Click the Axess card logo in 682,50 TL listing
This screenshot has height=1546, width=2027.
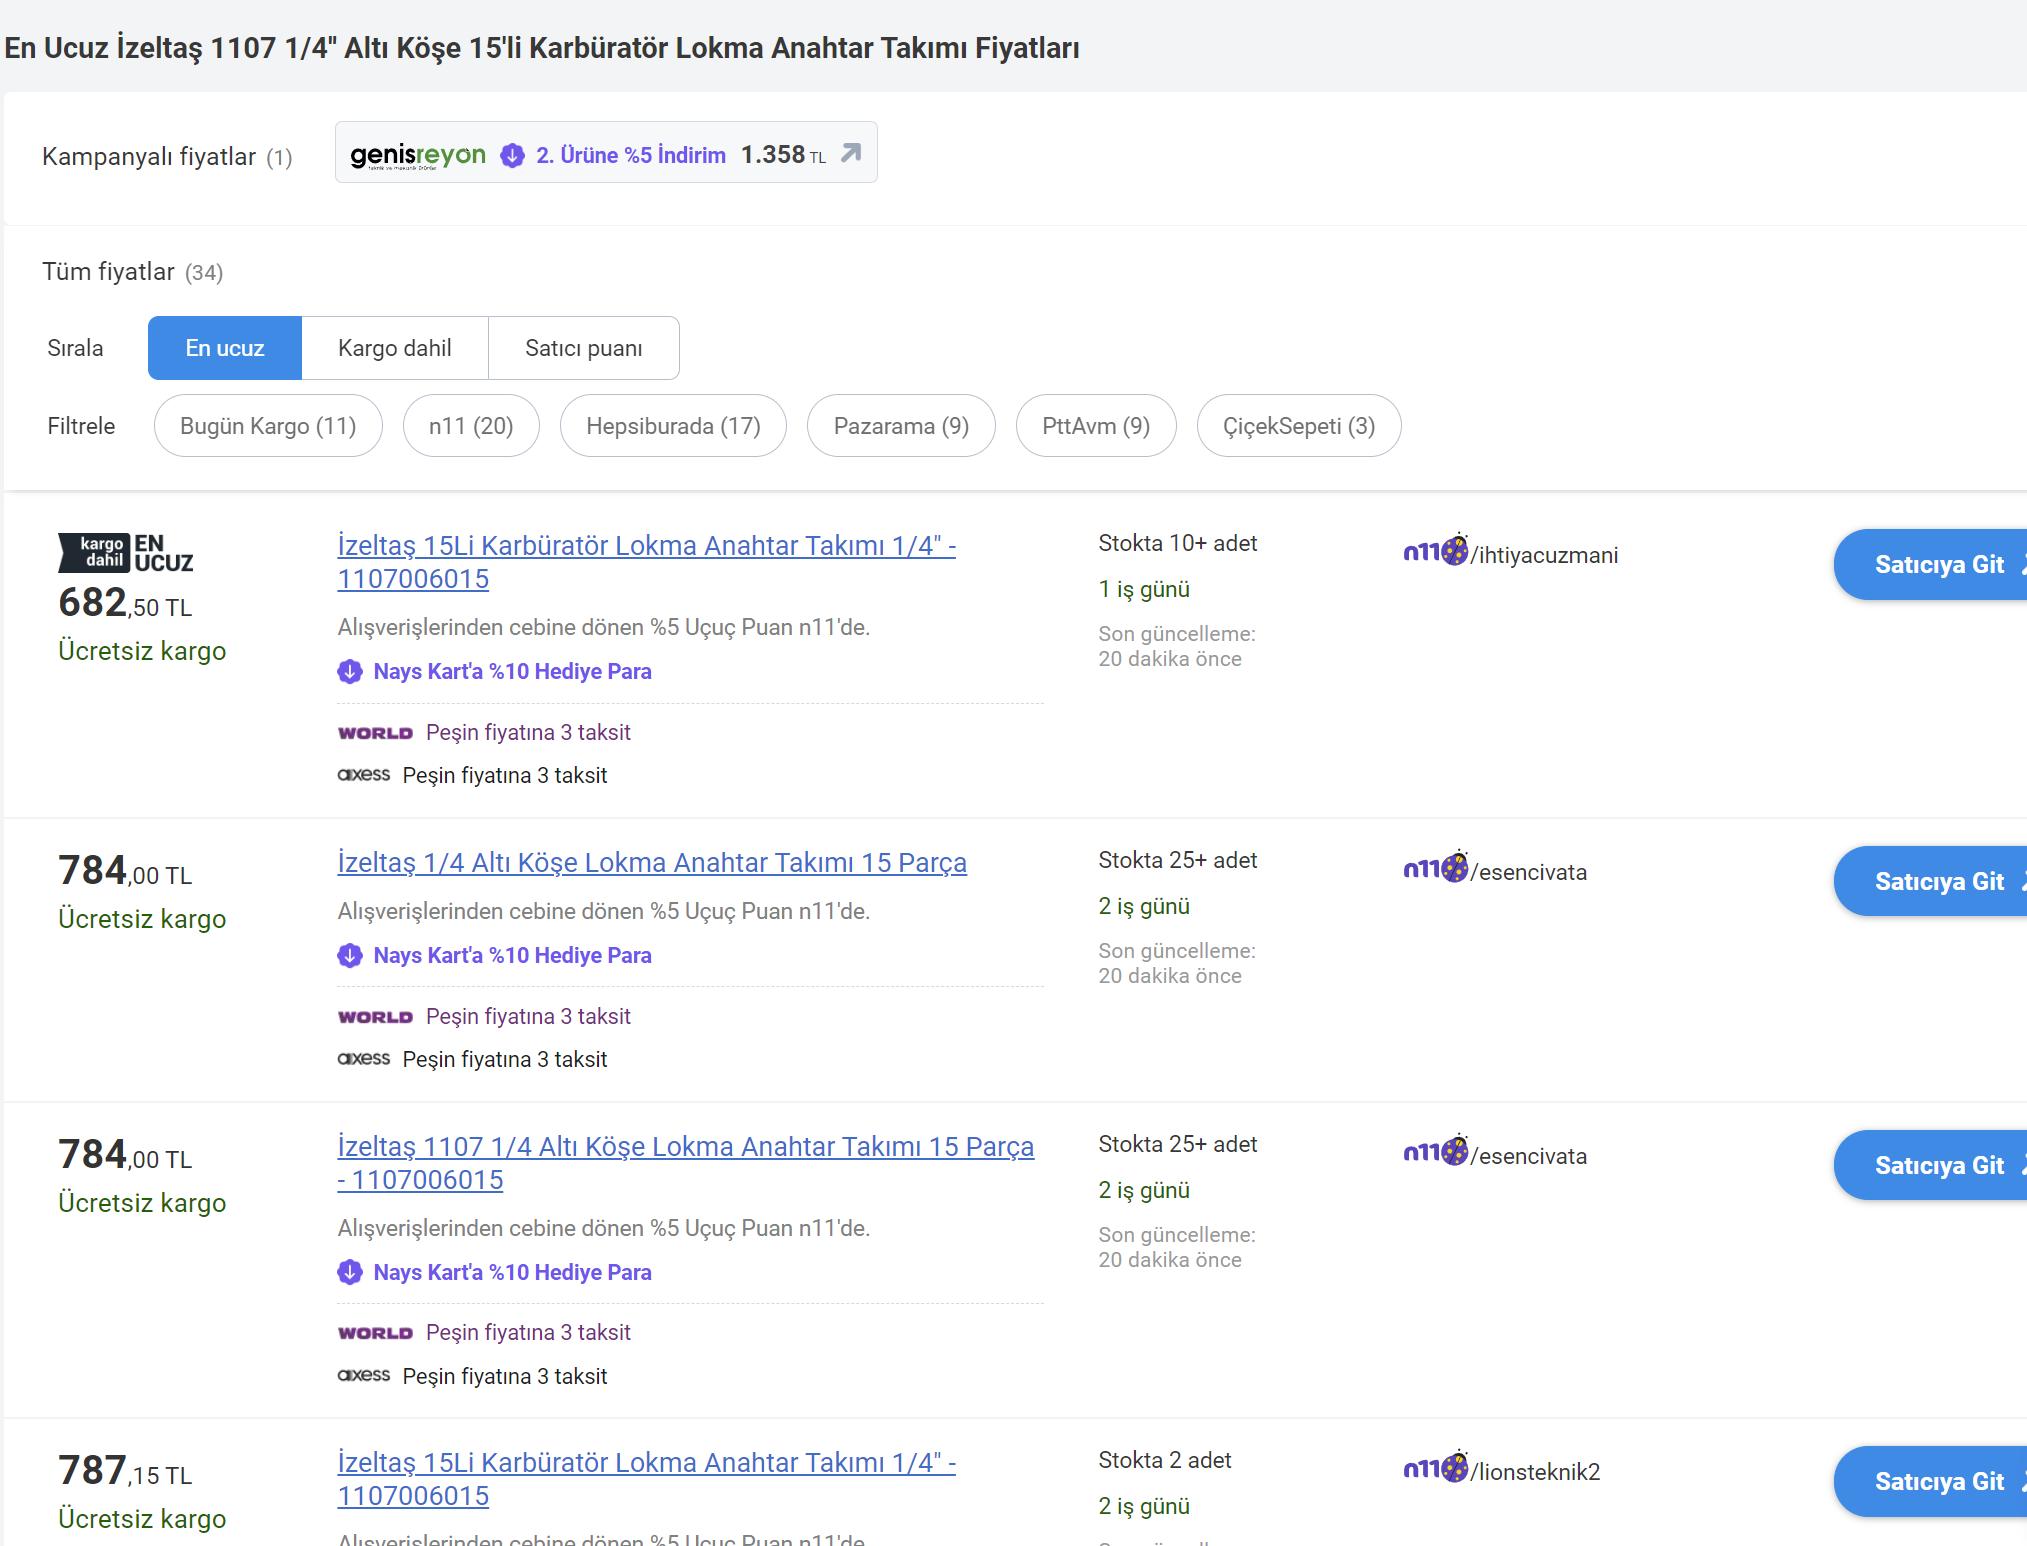click(364, 775)
